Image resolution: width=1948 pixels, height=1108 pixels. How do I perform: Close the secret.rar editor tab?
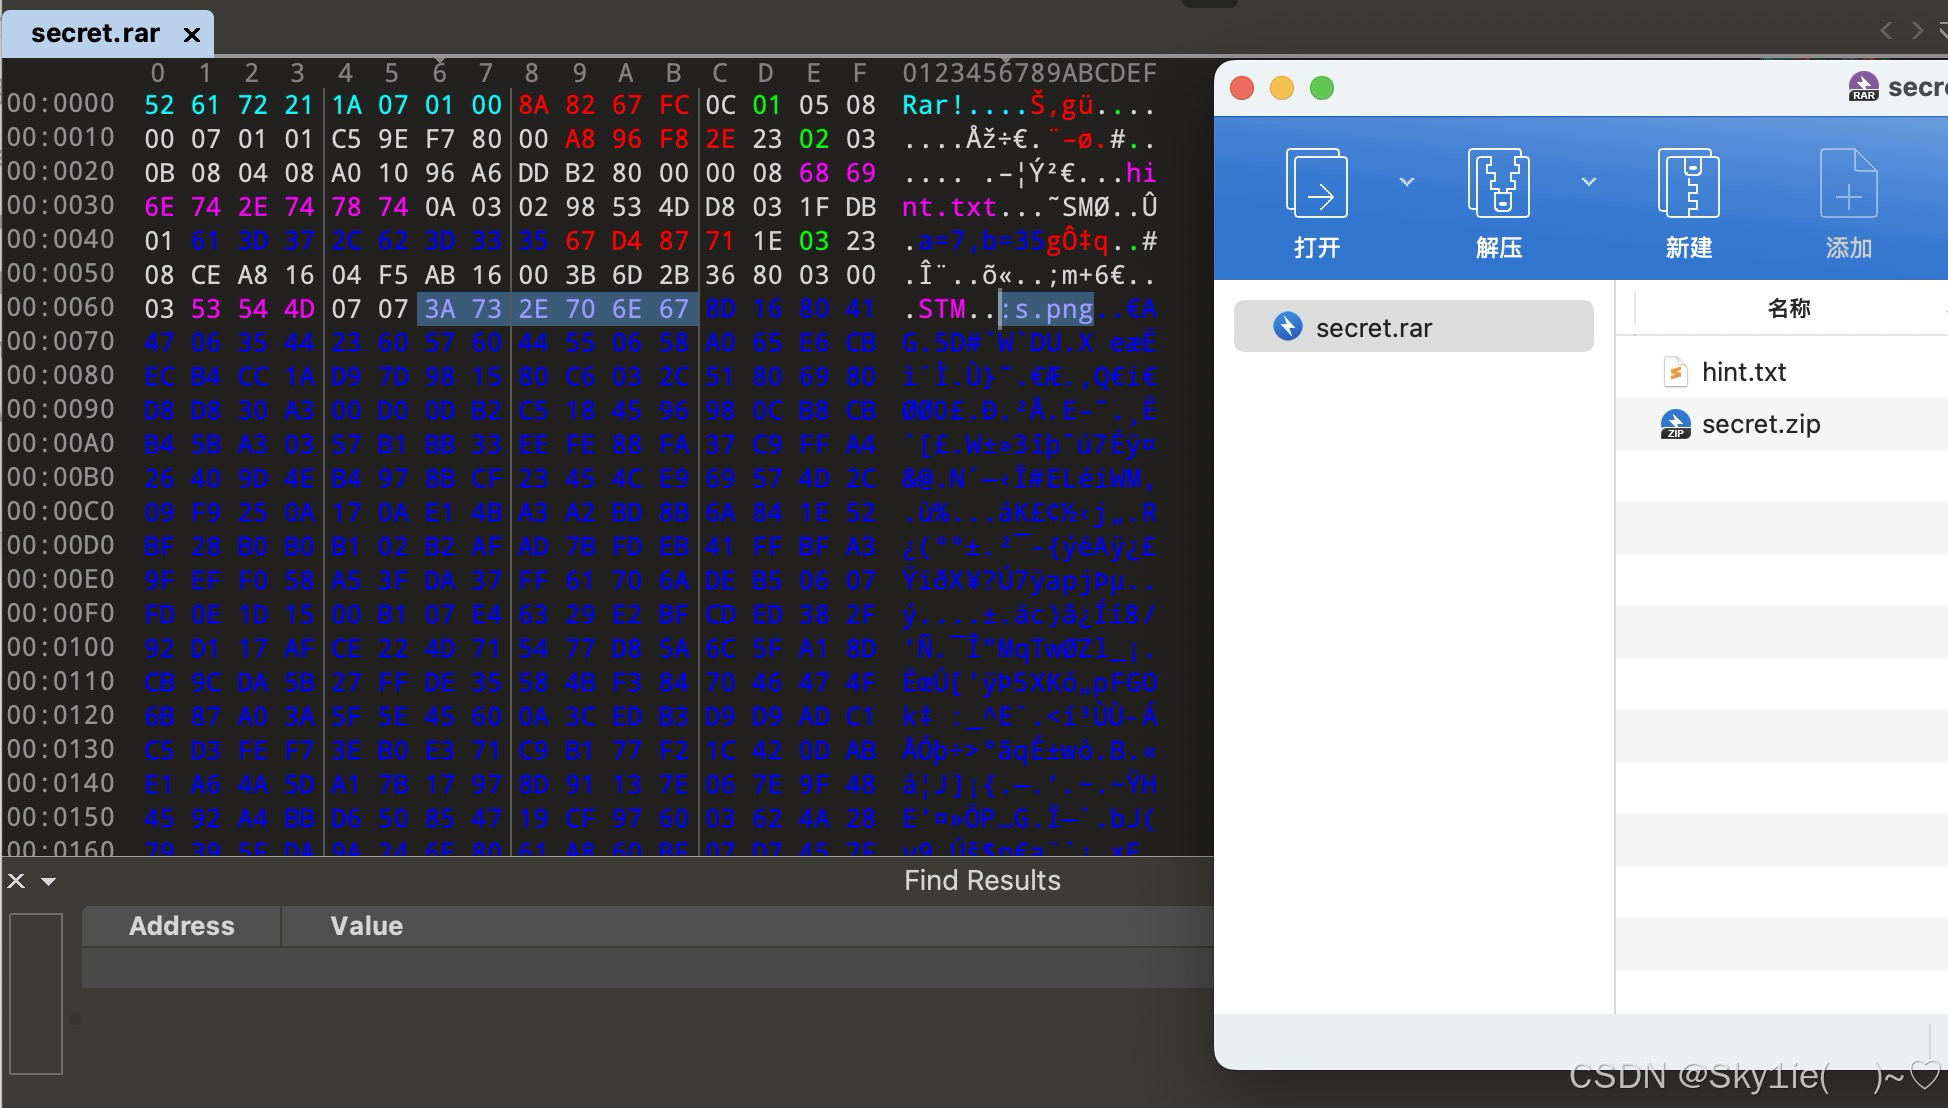(192, 35)
